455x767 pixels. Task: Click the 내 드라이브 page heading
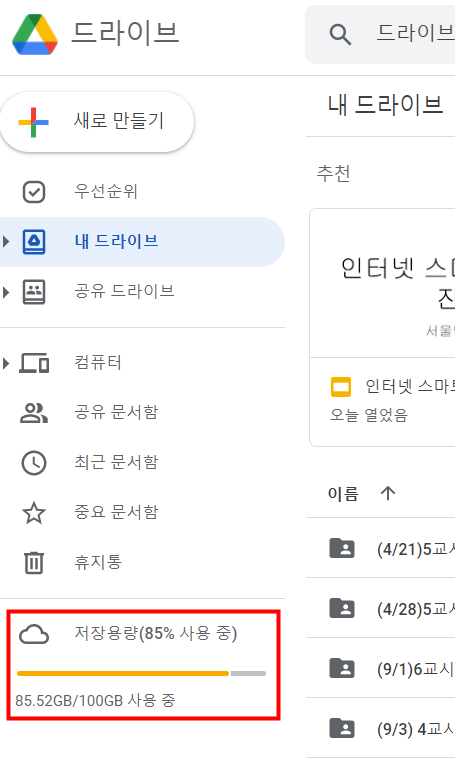click(386, 105)
